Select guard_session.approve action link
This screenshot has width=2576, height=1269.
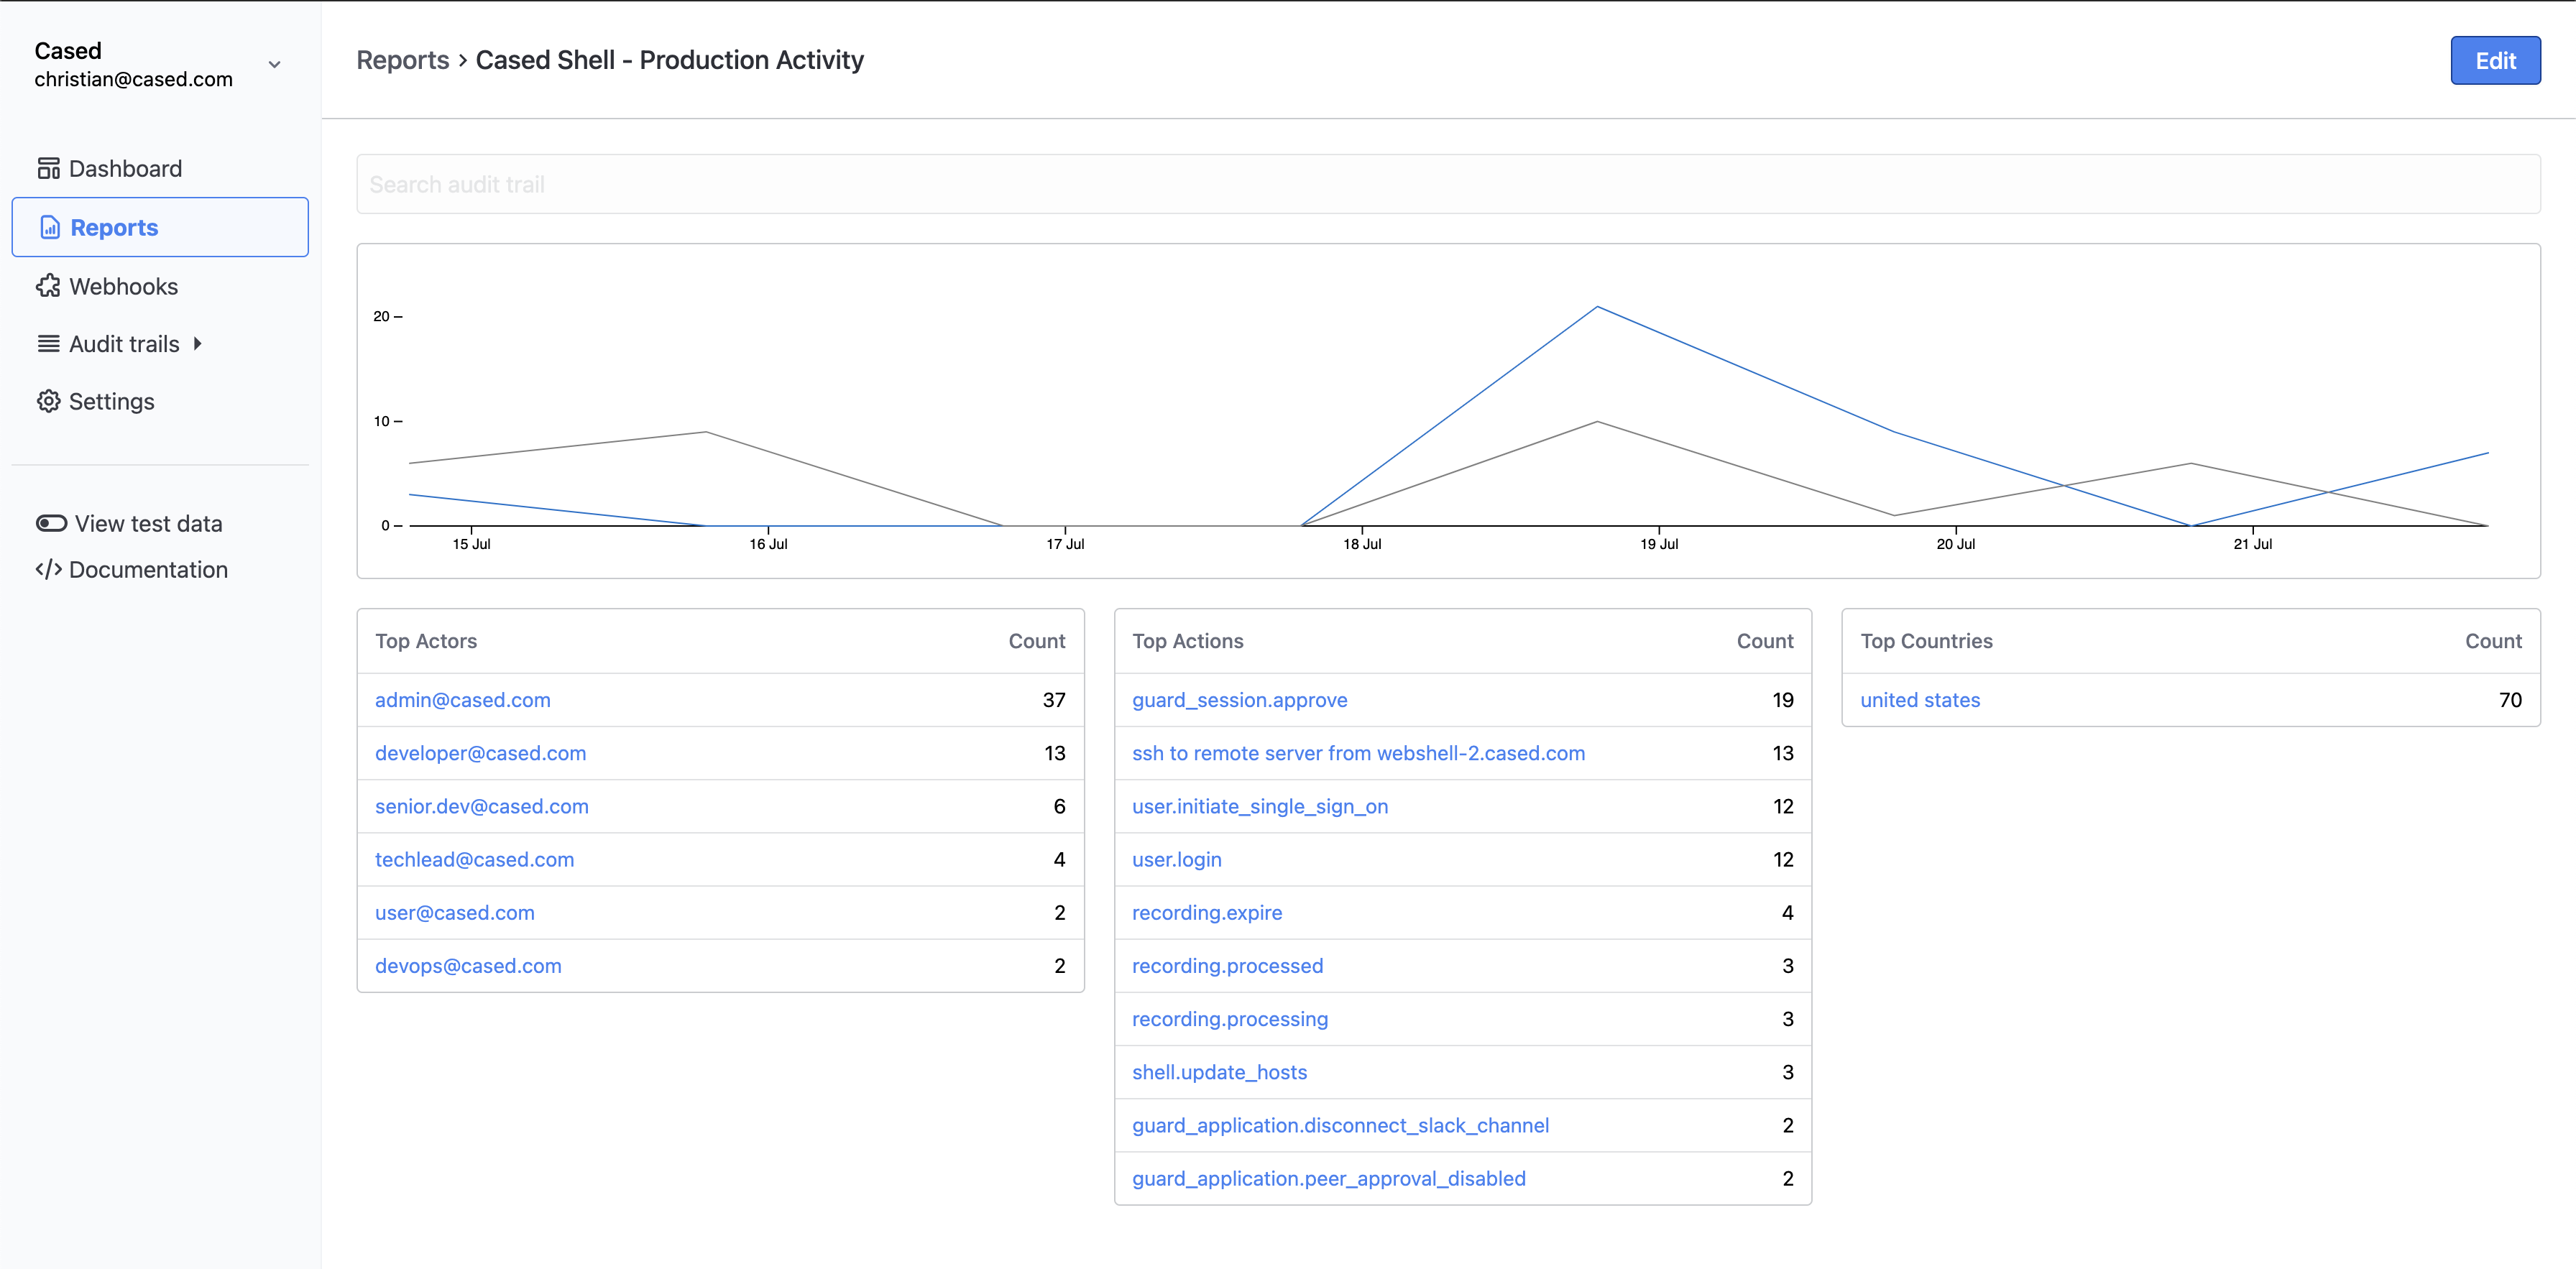pyautogui.click(x=1239, y=700)
